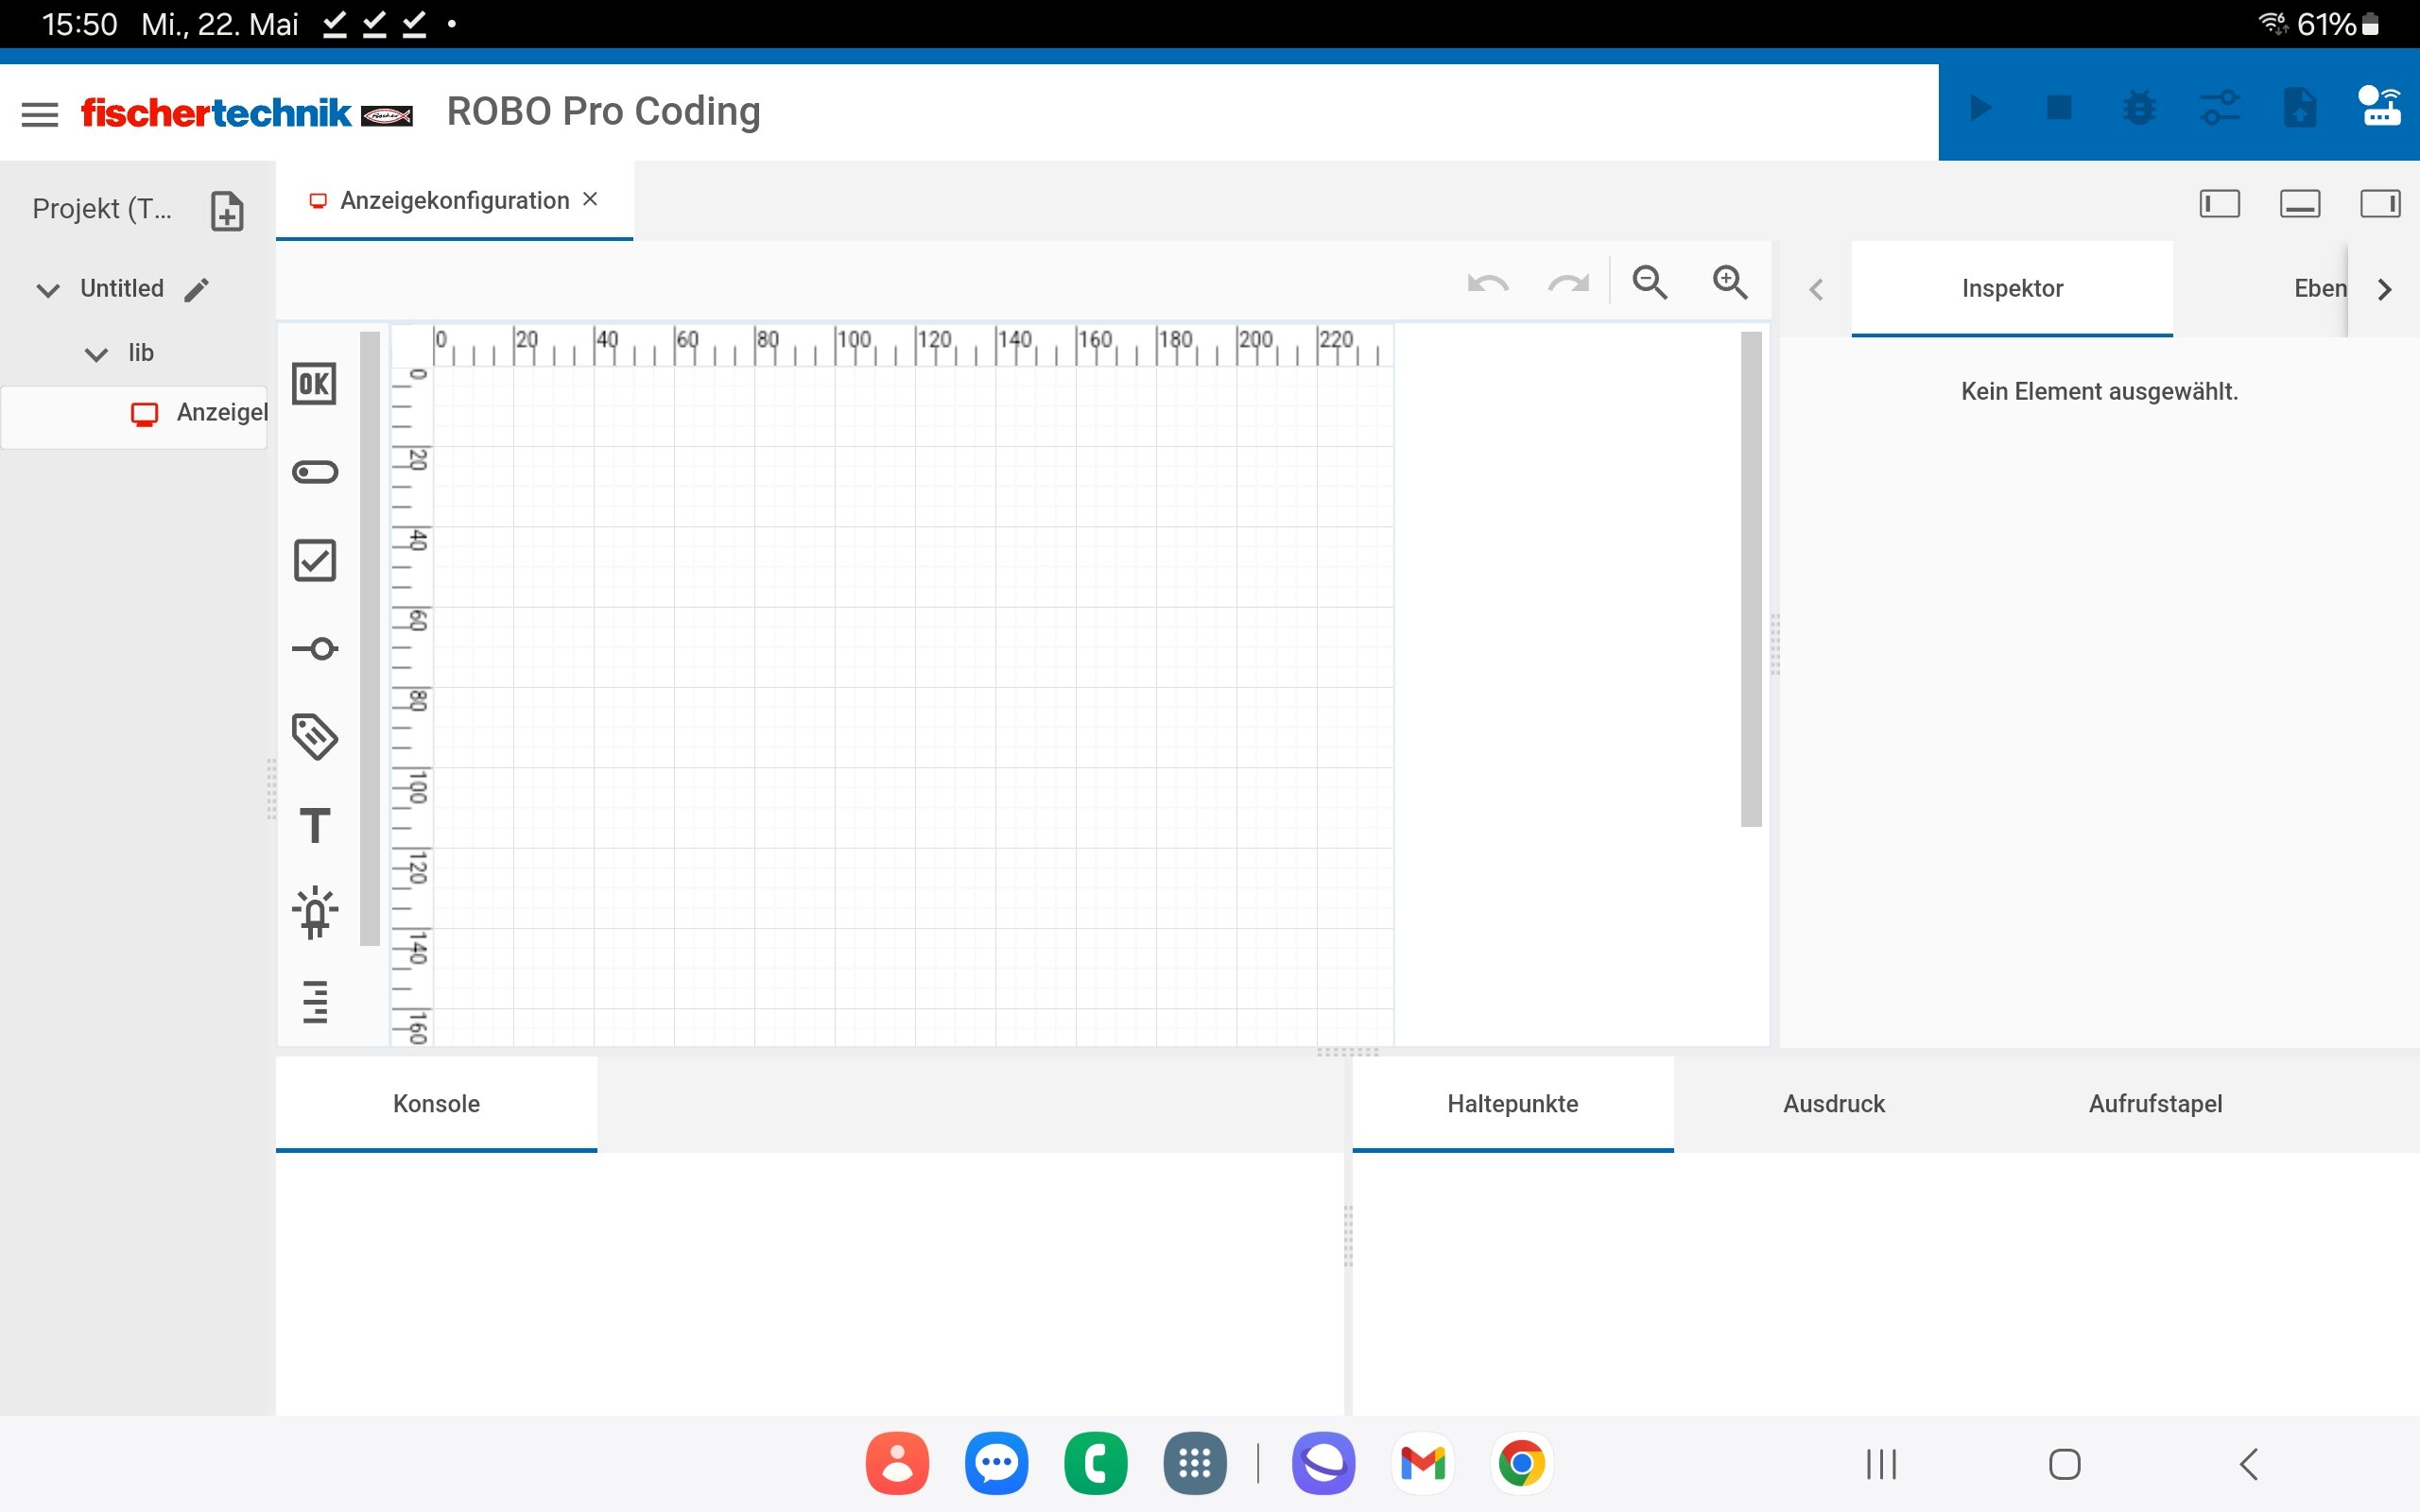Select the slider widget tool
Viewport: 2420px width, 1512px height.
(x=314, y=649)
